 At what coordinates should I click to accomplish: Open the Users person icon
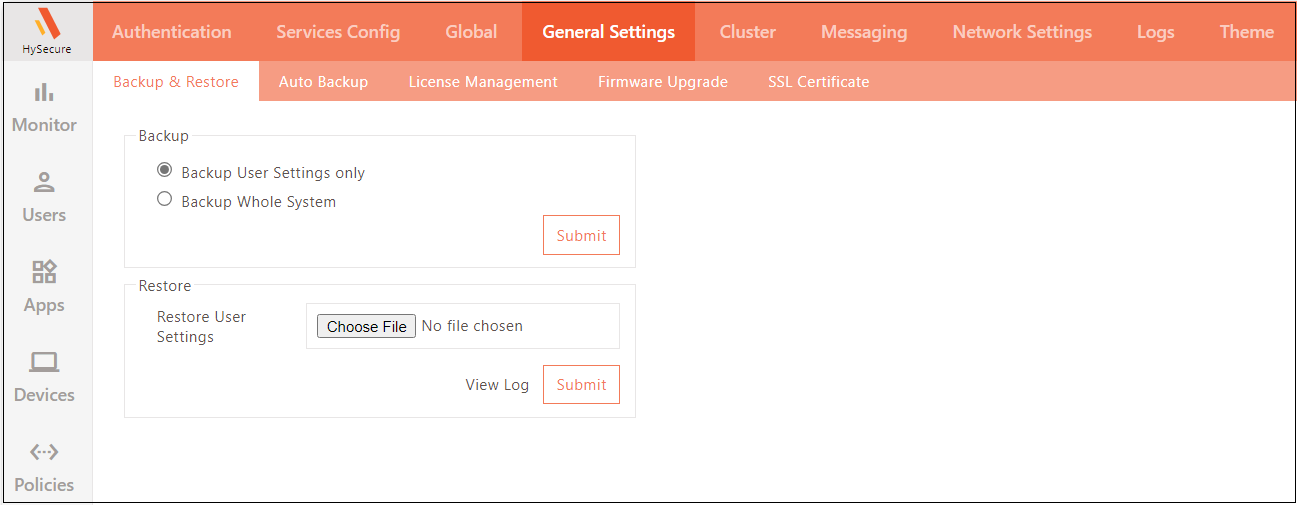click(44, 183)
